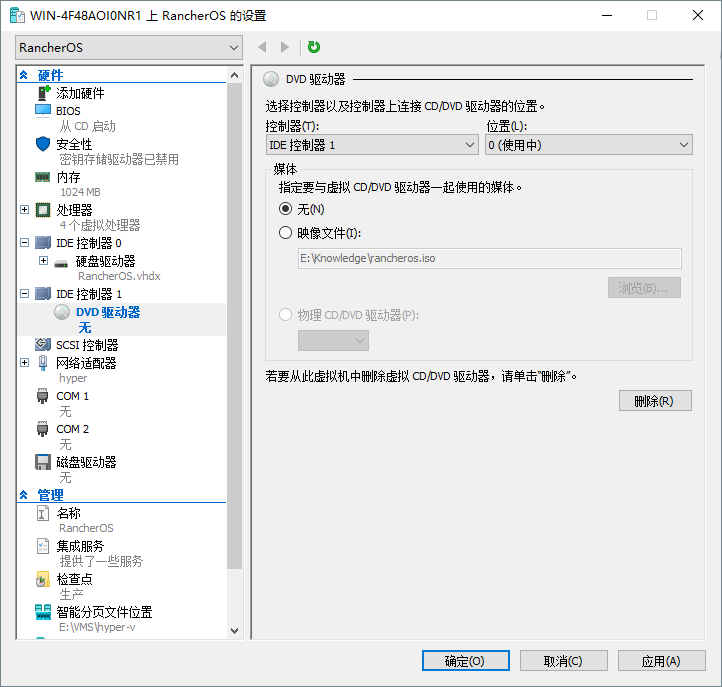Click the hard drive (硬盘驱动器) icon
This screenshot has height=687, width=722.
(61, 263)
